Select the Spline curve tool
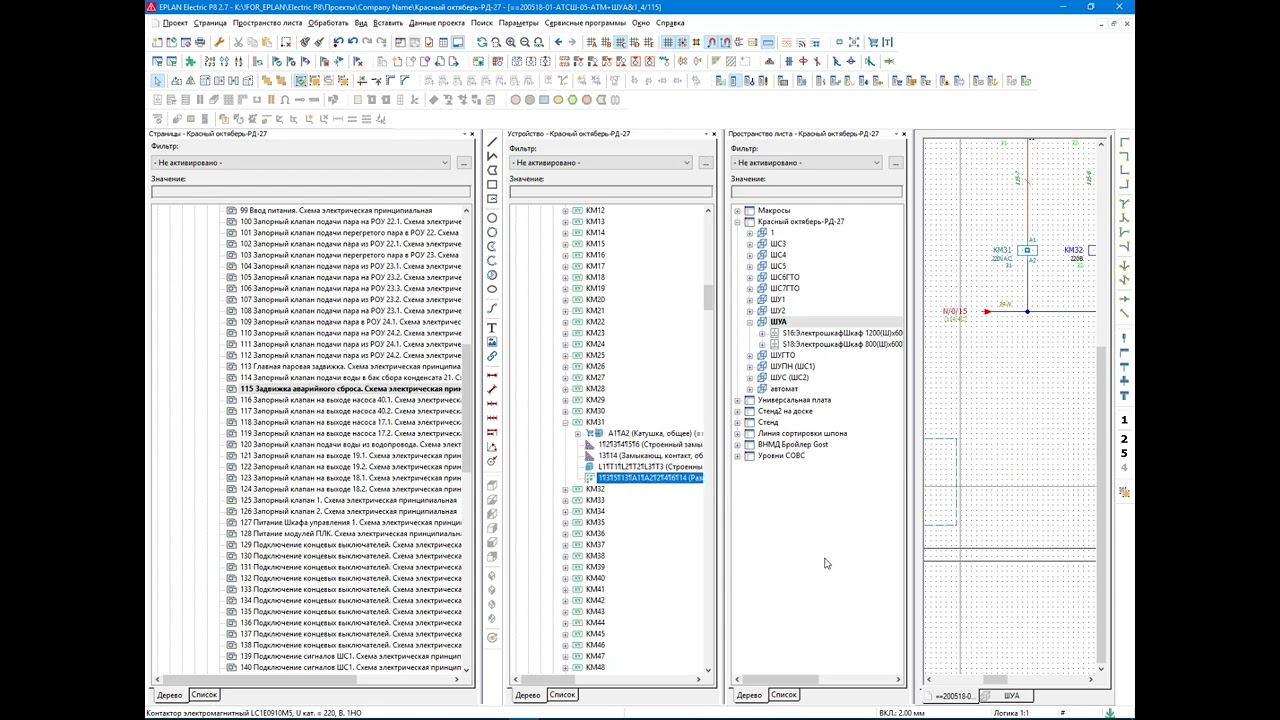 [x=492, y=309]
